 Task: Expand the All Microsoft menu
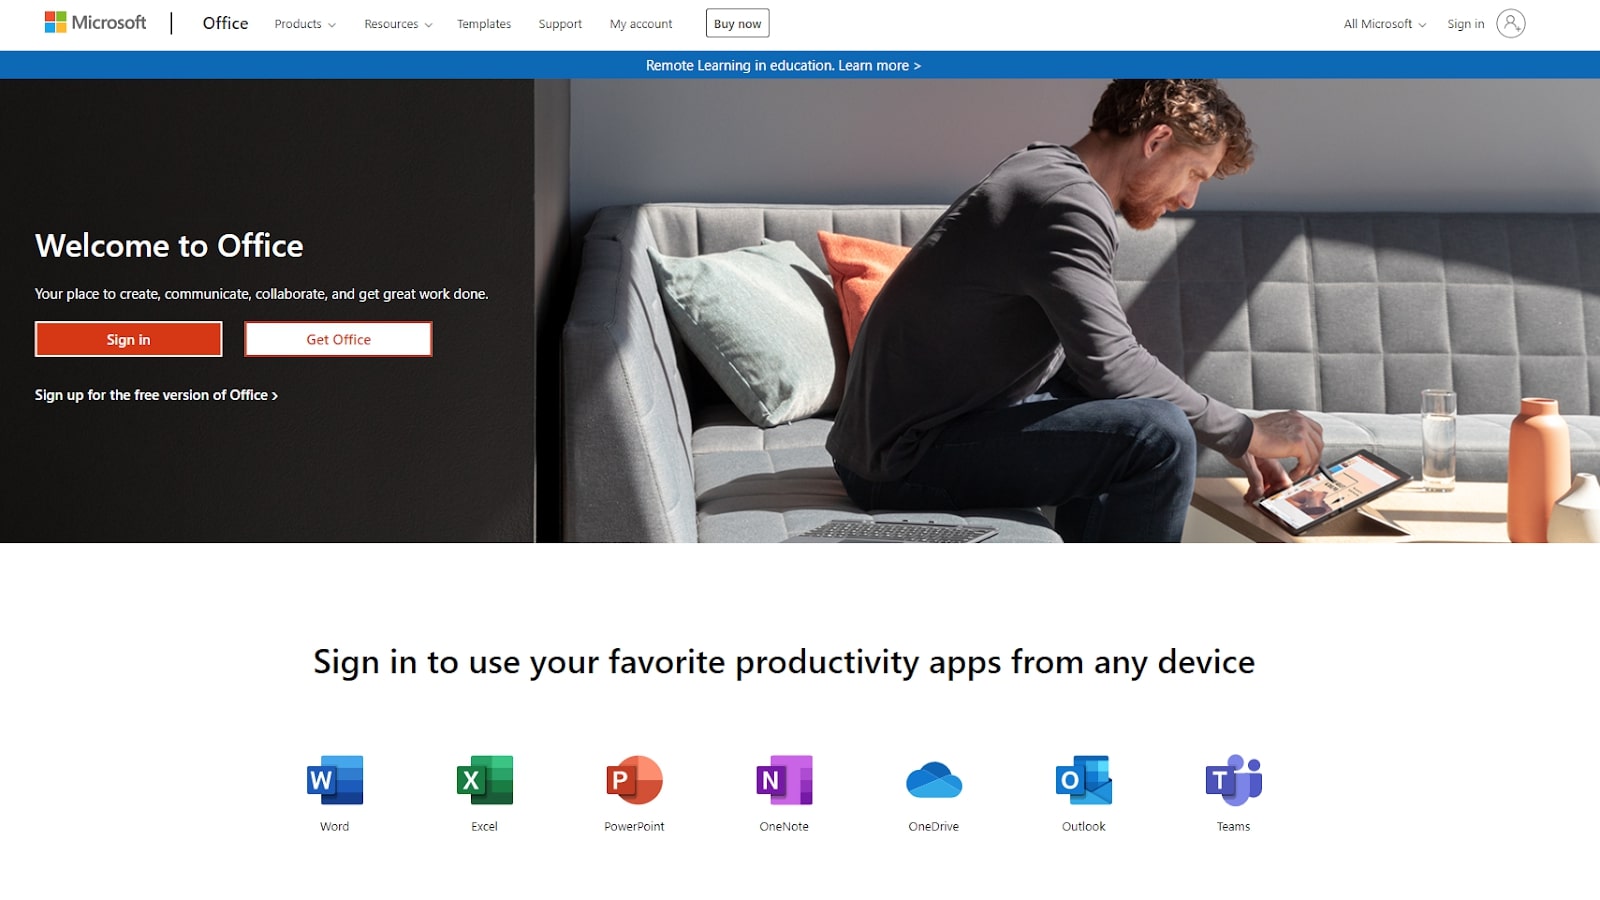[1385, 24]
